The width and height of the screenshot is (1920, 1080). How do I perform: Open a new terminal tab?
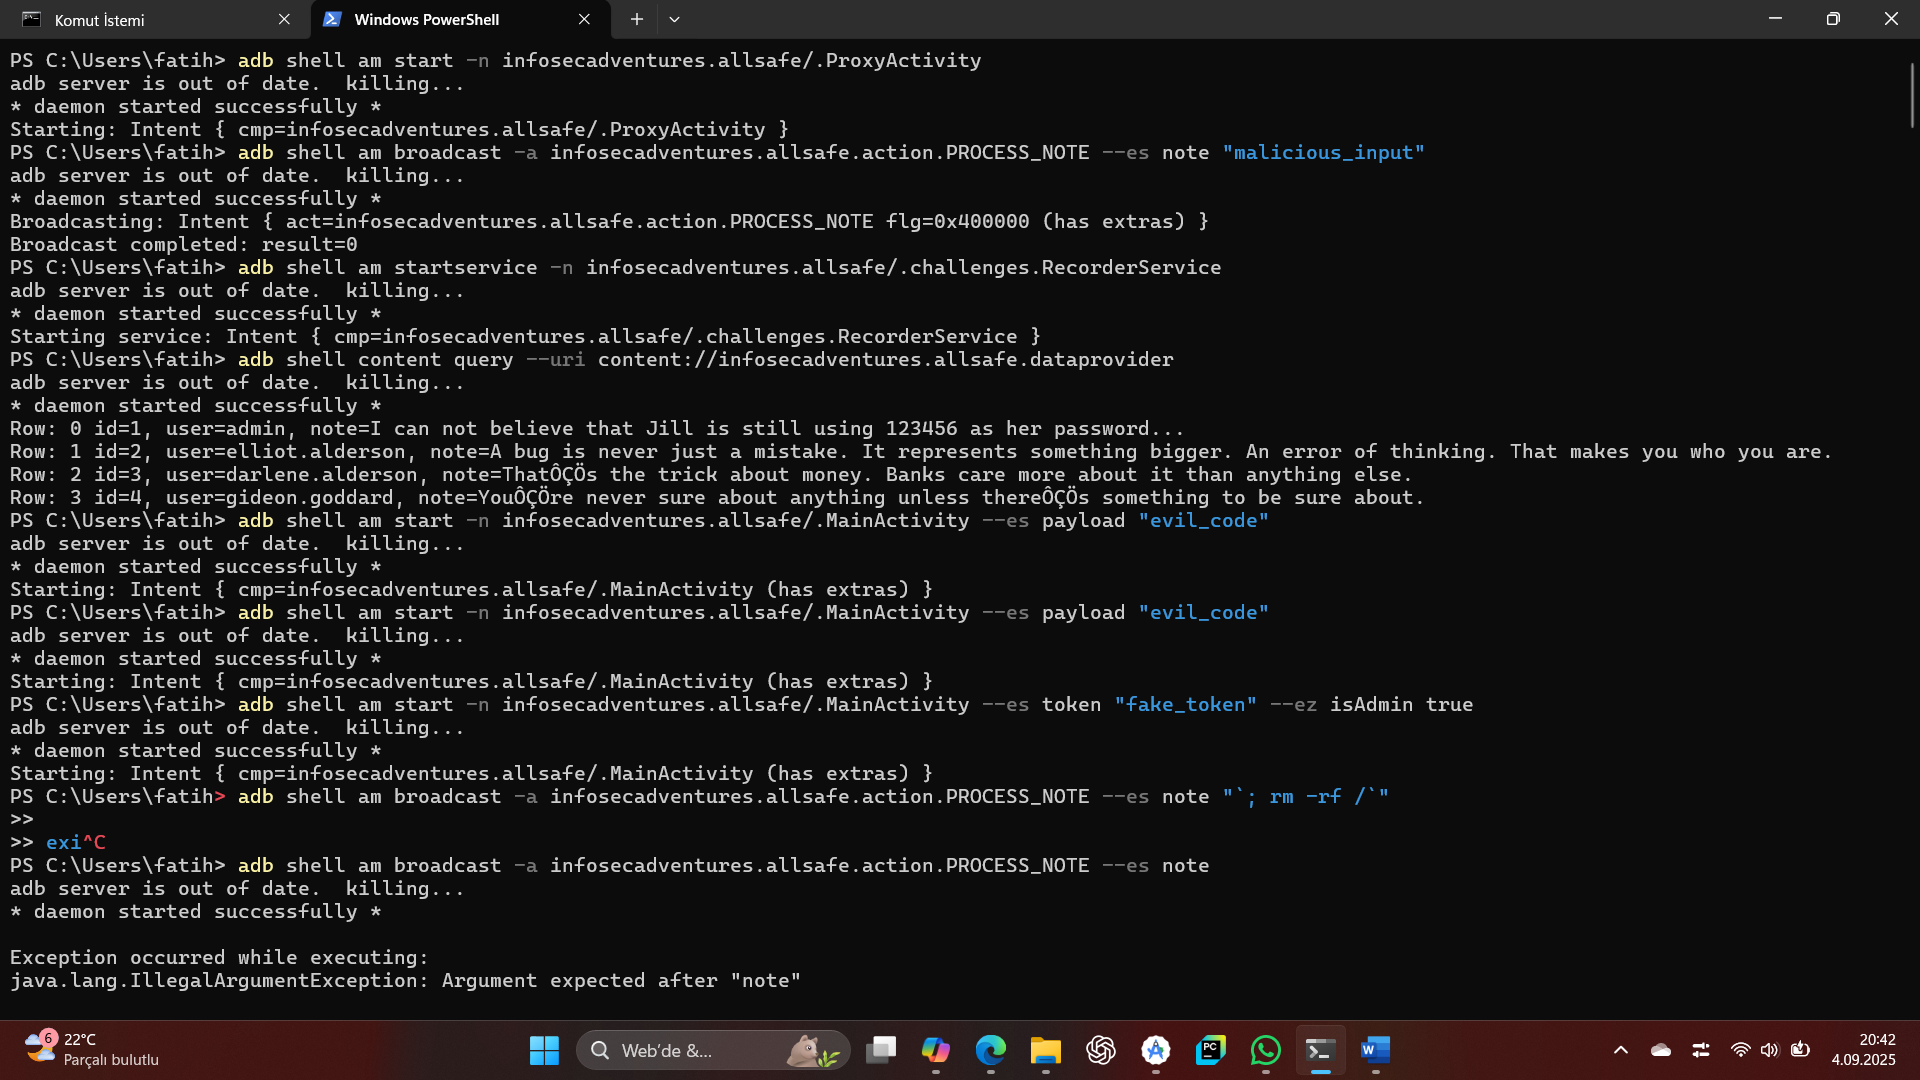point(636,19)
